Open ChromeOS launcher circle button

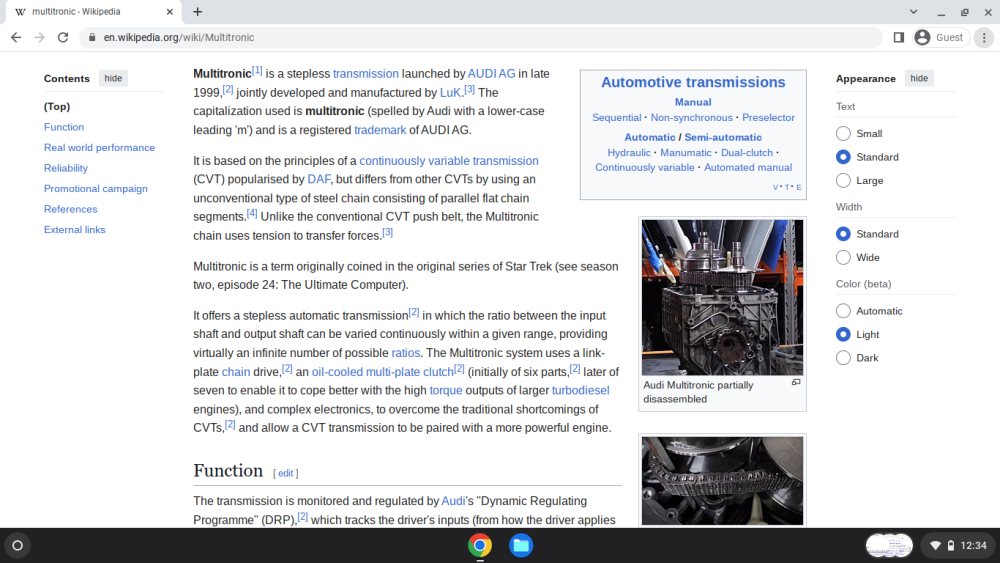17,546
